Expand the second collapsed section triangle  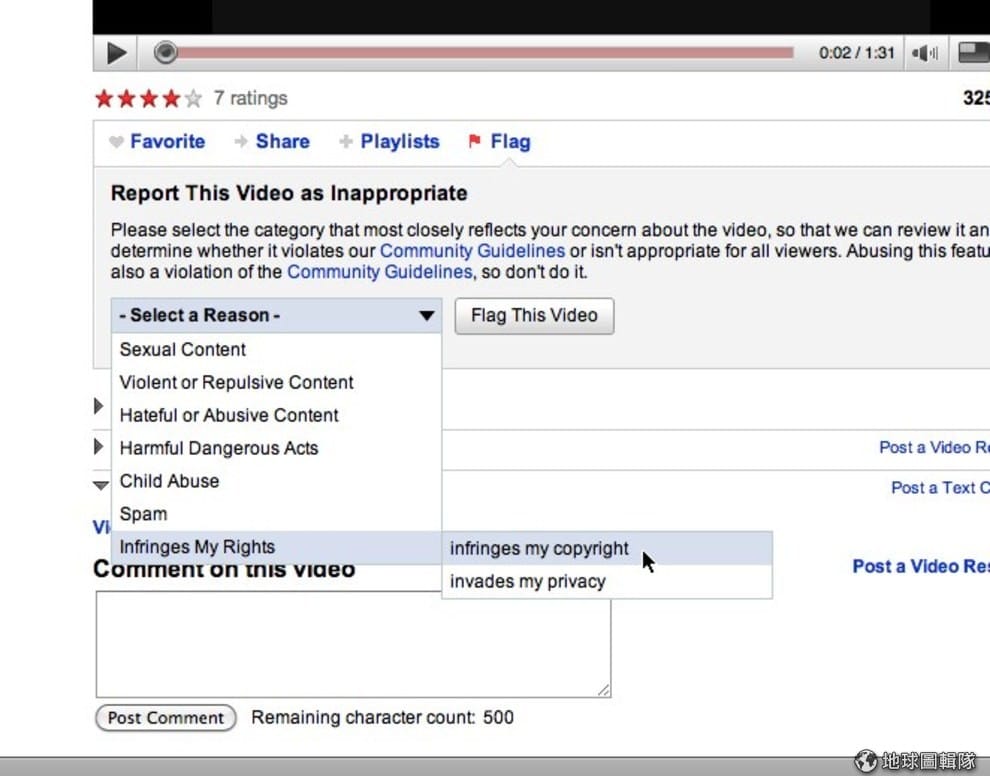tap(98, 446)
